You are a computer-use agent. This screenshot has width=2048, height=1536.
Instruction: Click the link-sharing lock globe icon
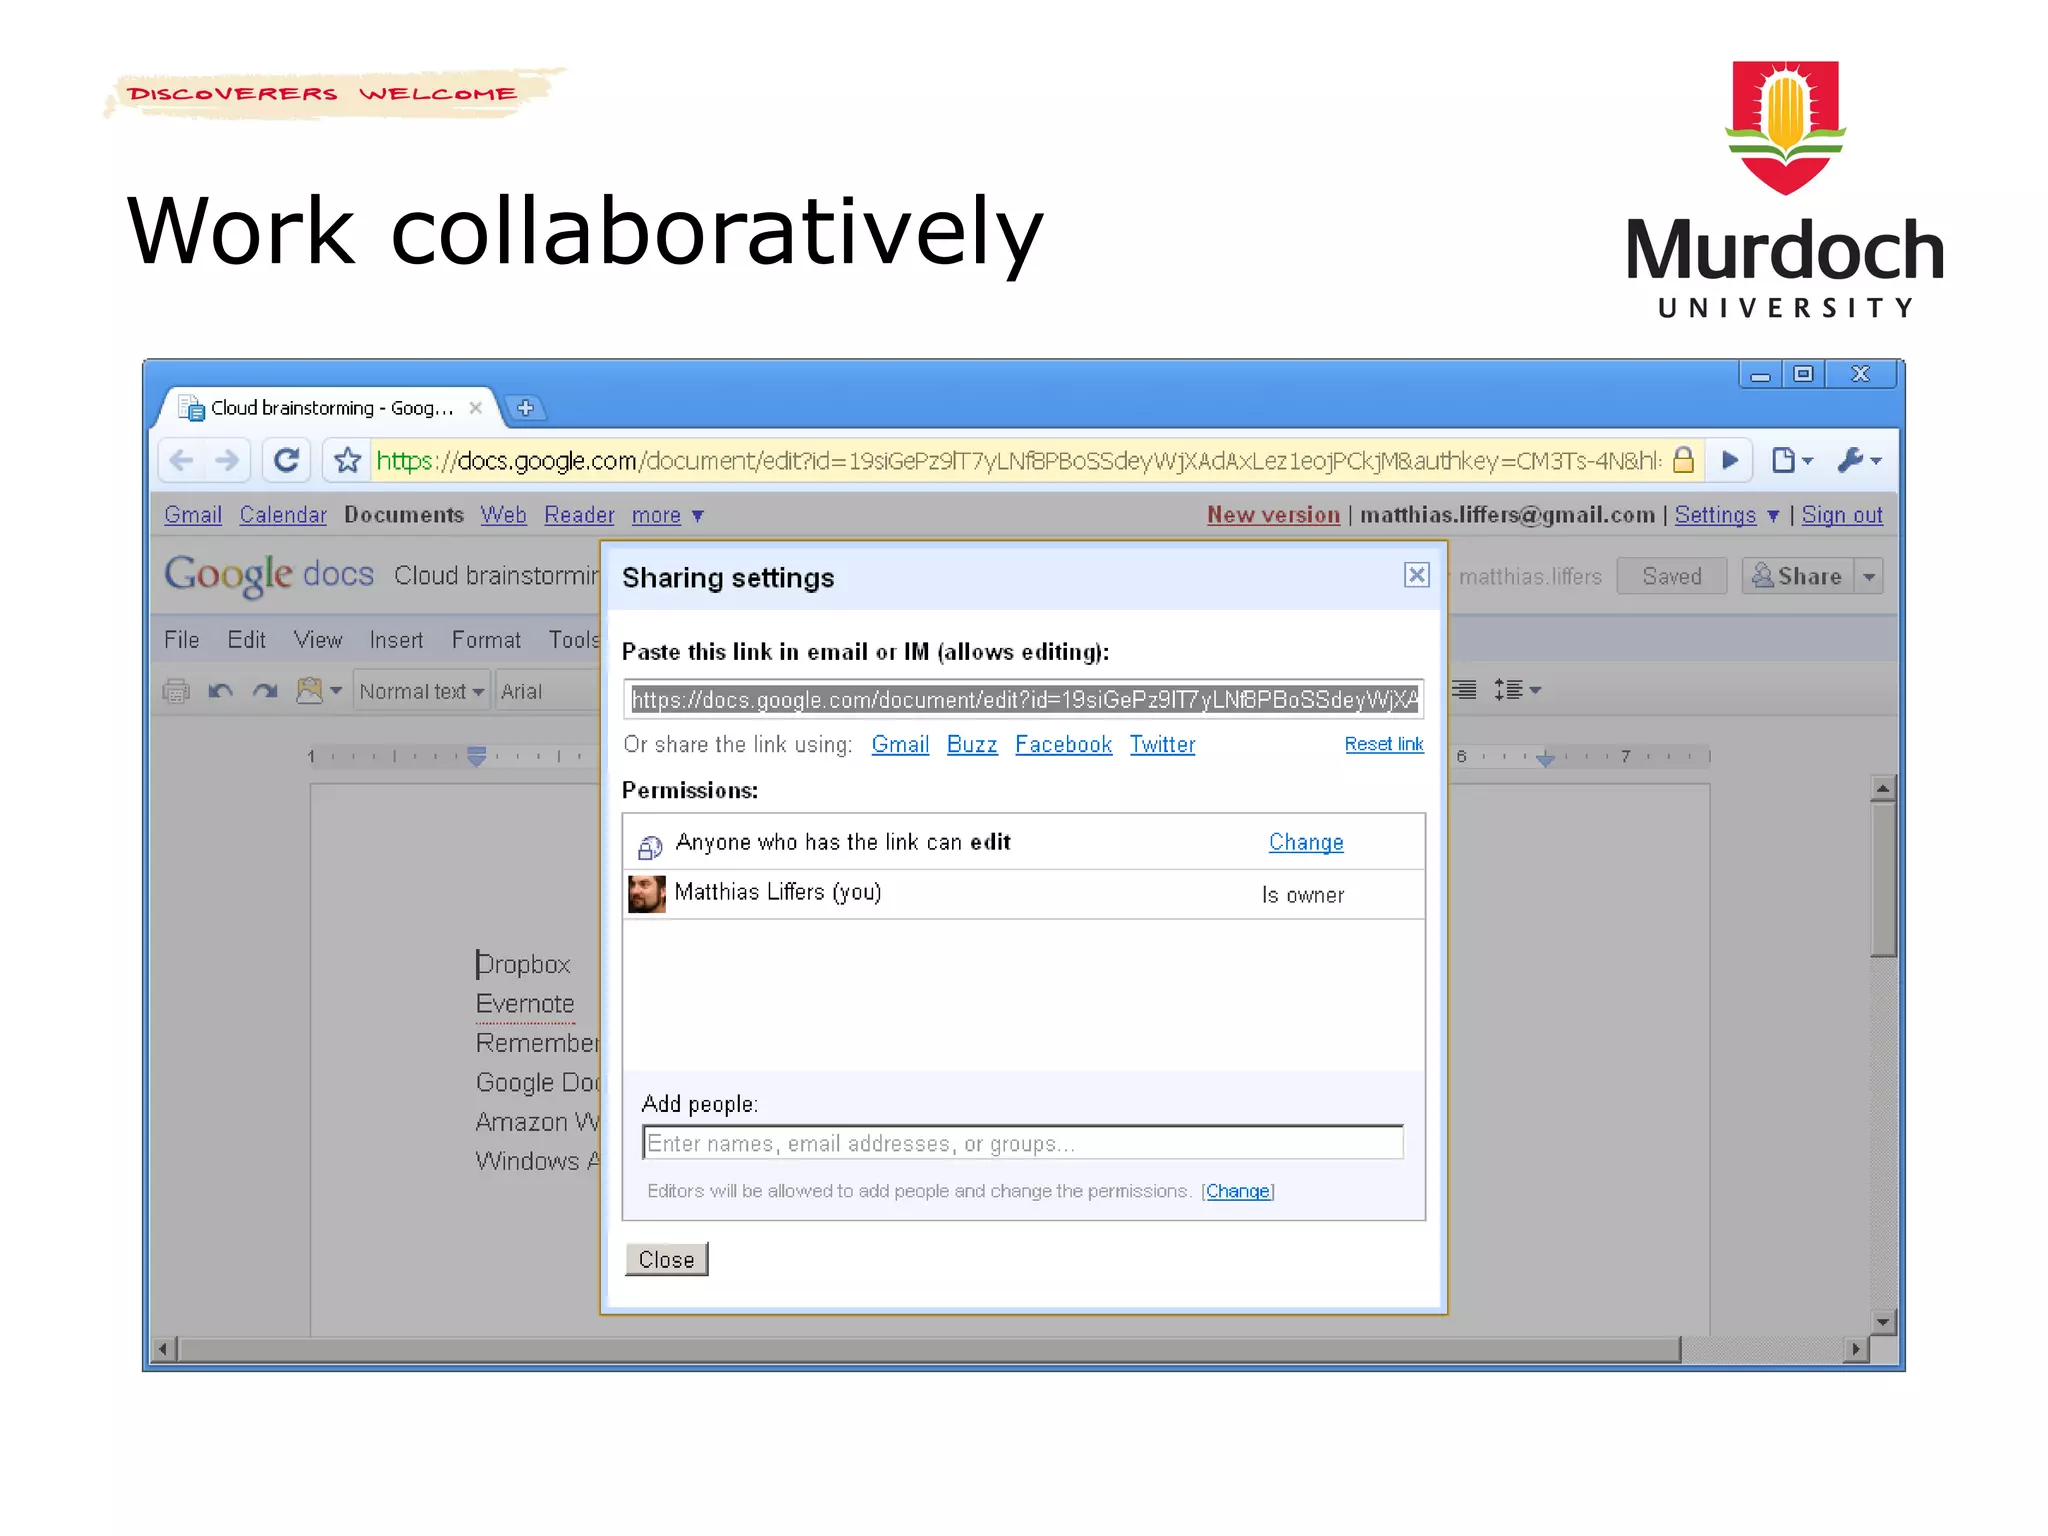click(x=650, y=847)
